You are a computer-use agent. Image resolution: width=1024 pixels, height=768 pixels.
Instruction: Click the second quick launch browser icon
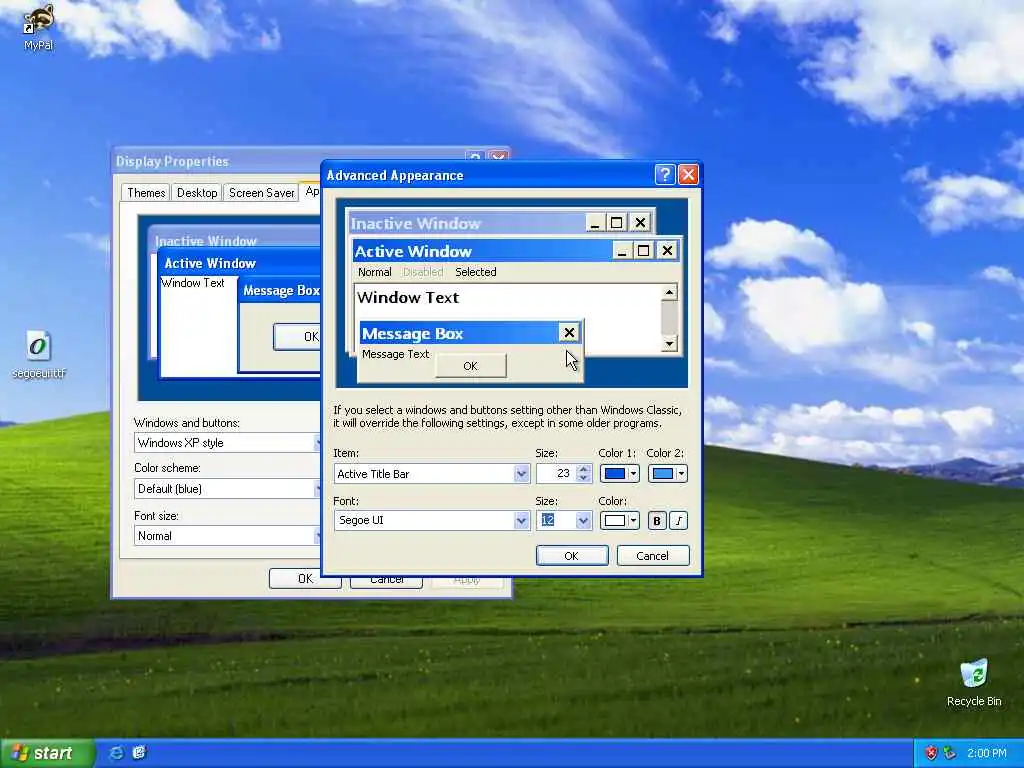[x=139, y=753]
